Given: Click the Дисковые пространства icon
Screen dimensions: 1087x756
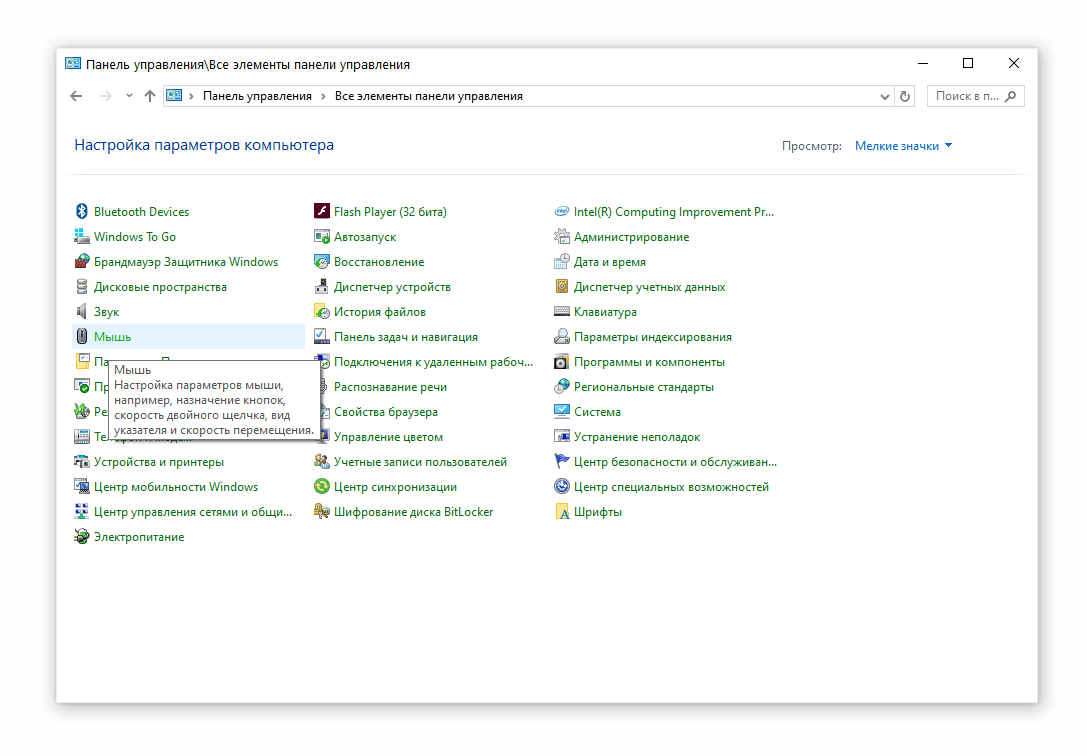Looking at the screenshot, I should (x=82, y=286).
